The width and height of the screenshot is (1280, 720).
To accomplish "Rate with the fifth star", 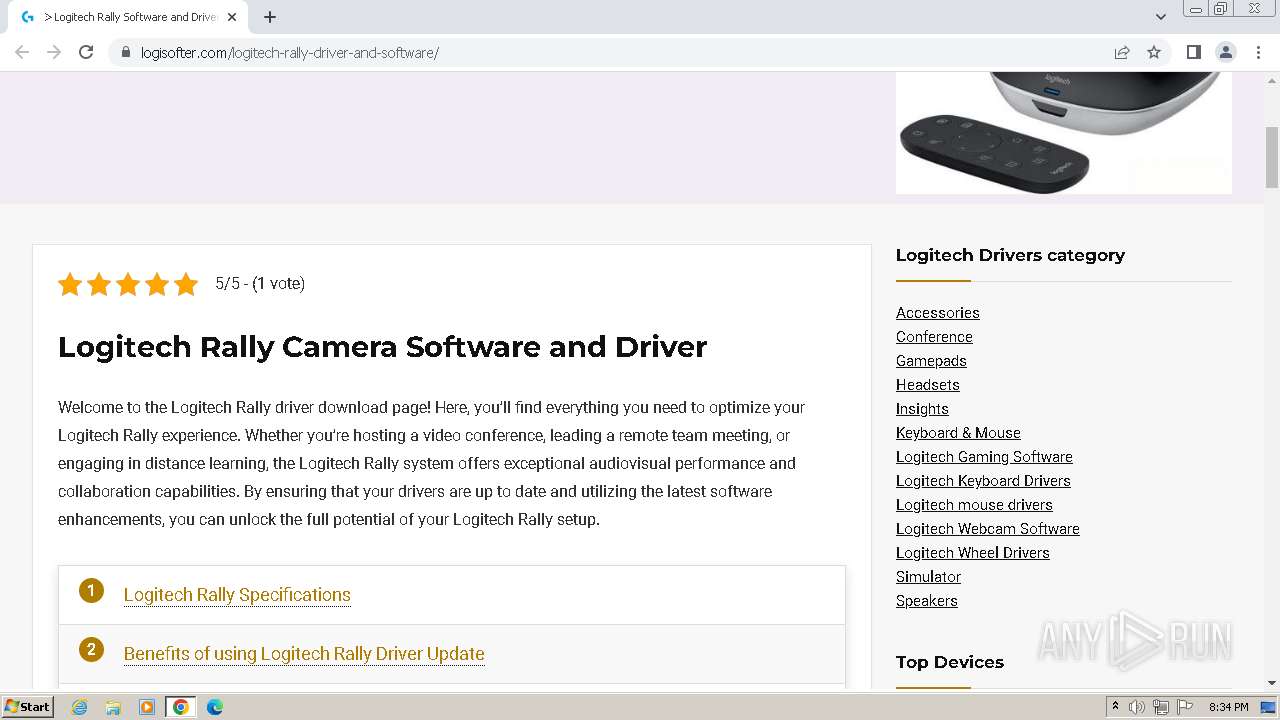I will click(x=186, y=285).
